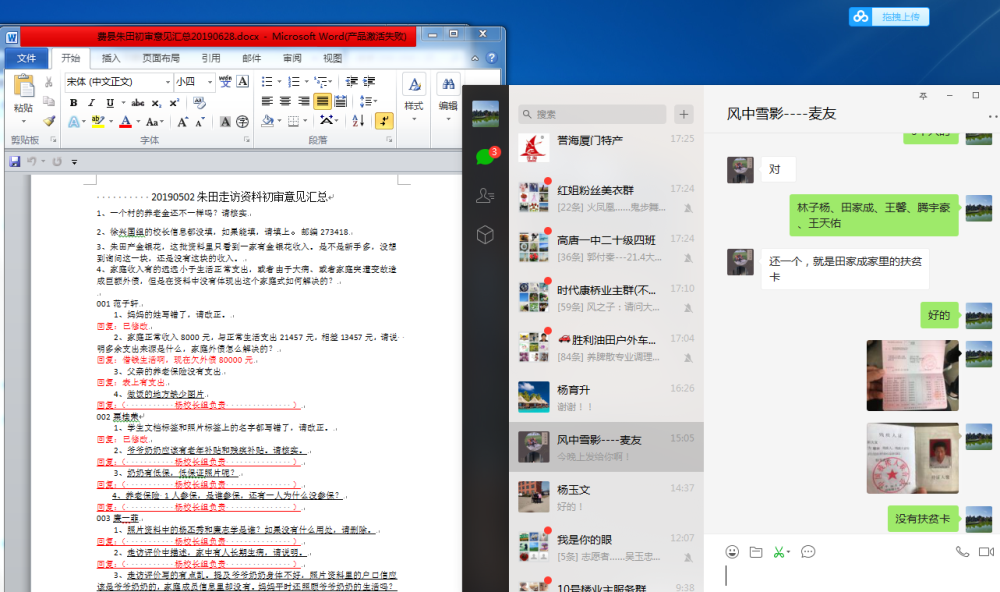Collapse the Word ribbon with caret button
The width and height of the screenshot is (1000, 592).
pos(475,58)
